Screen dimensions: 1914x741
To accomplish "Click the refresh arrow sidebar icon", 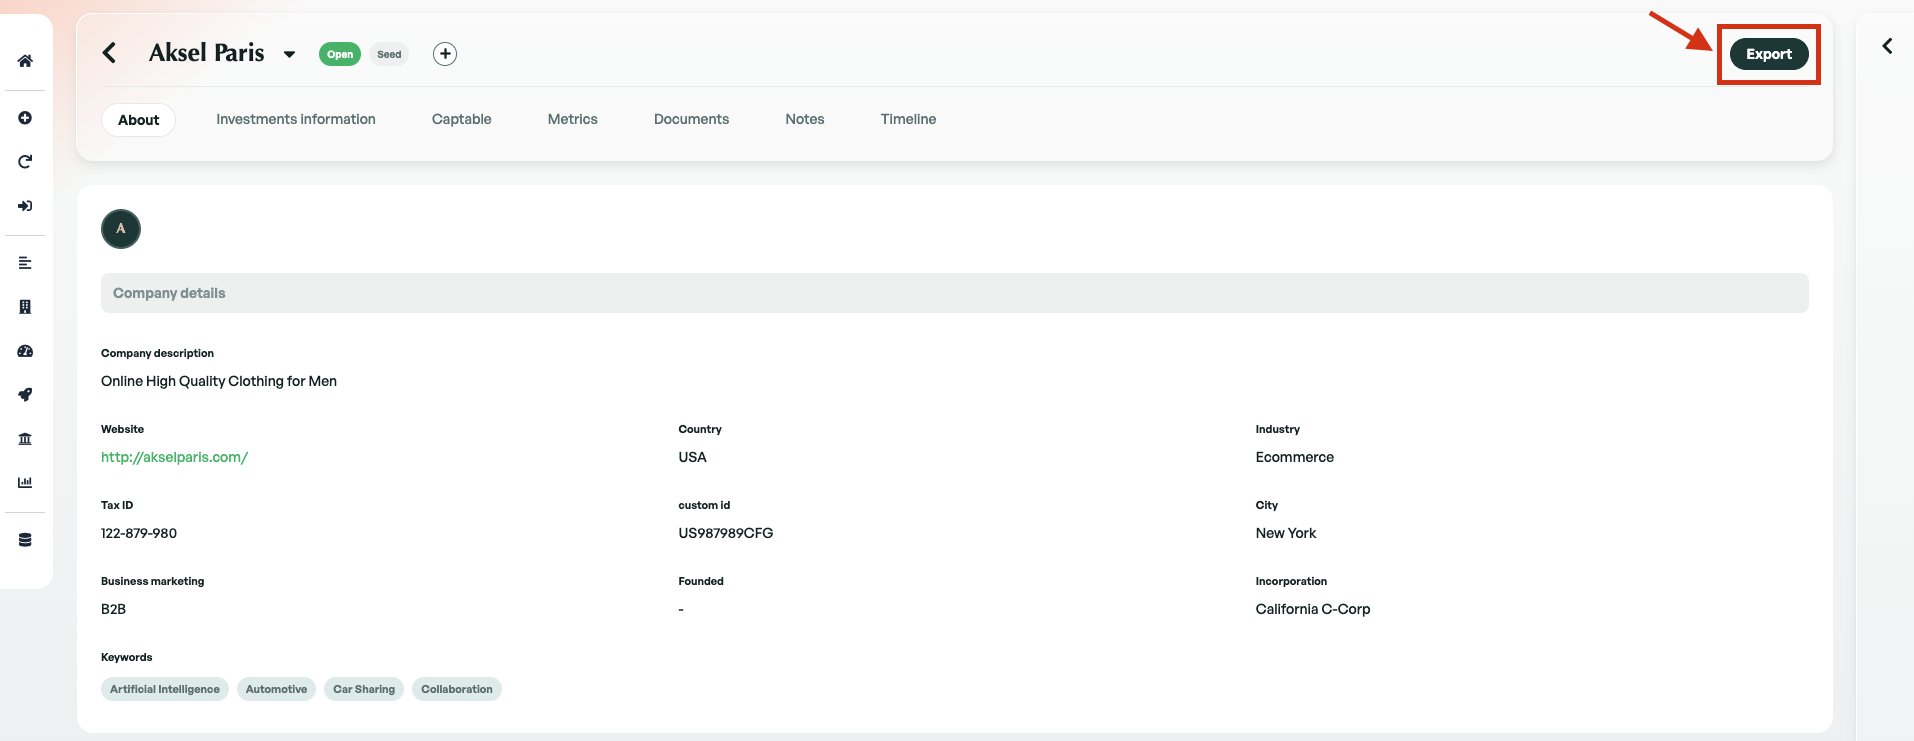I will tap(25, 162).
